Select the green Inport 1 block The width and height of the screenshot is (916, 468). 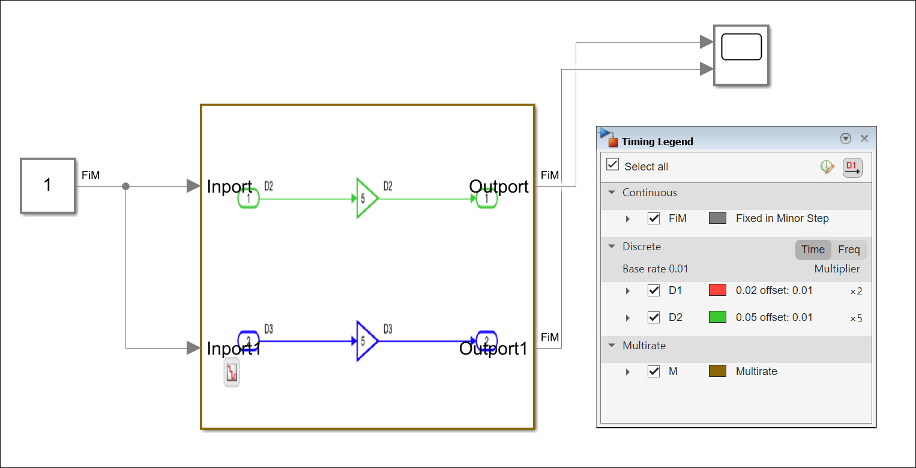tap(248, 199)
